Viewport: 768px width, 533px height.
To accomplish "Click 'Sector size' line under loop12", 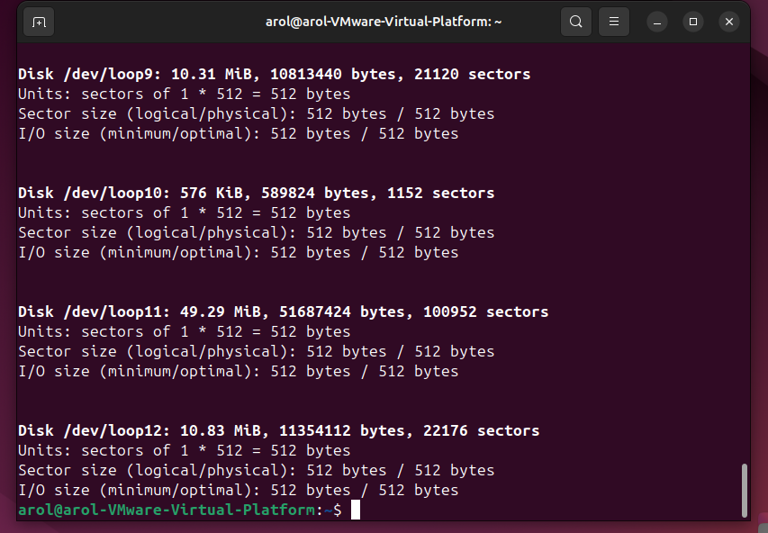I will (256, 470).
